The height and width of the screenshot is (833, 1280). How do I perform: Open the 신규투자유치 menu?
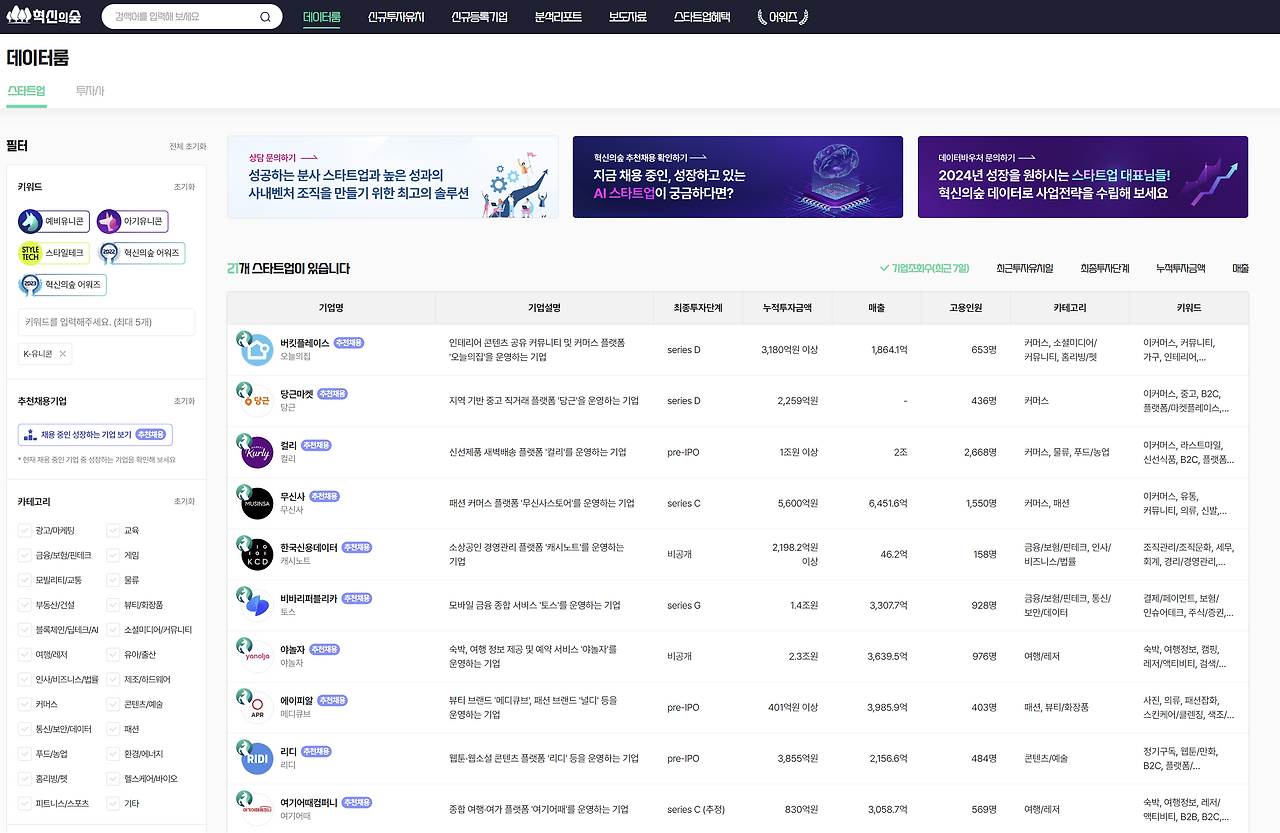click(396, 17)
